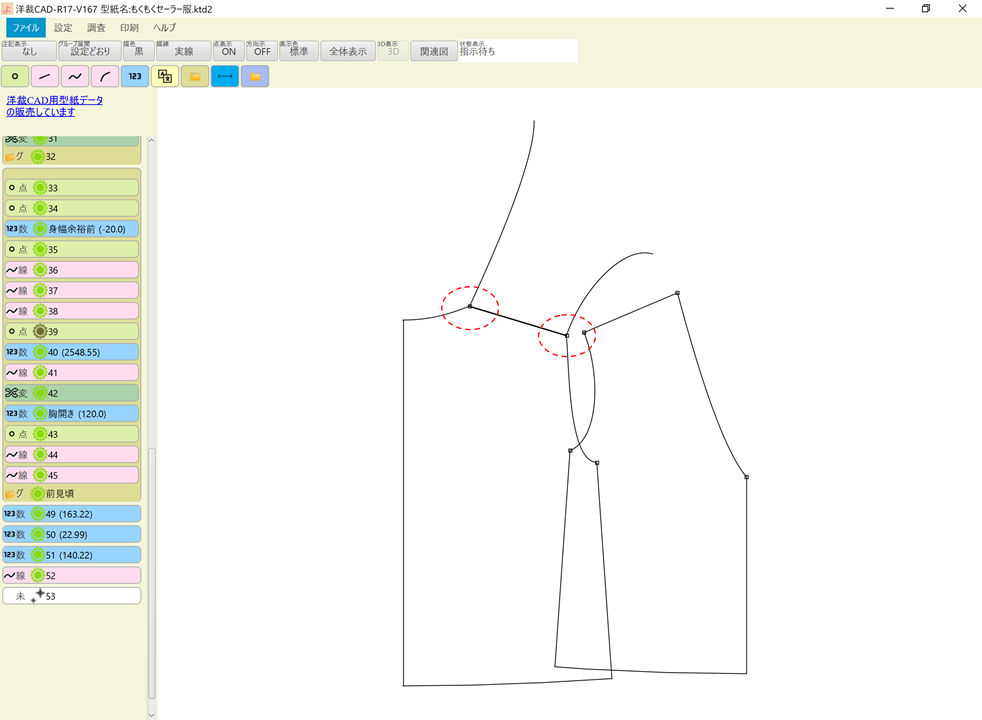Viewport: 982px width, 720px height.
Task: Select the transform row 31
Action: [71, 140]
